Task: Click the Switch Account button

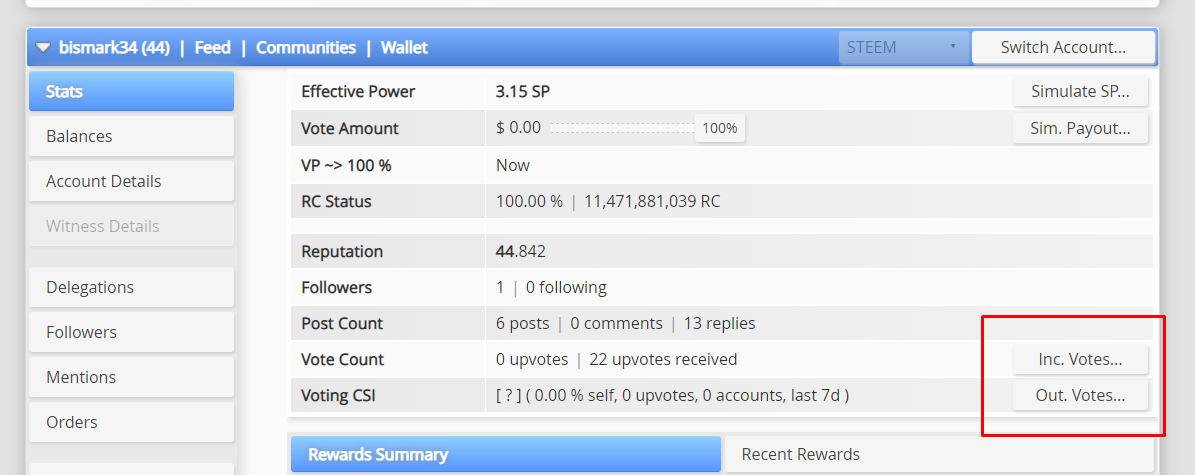Action: [x=1063, y=47]
